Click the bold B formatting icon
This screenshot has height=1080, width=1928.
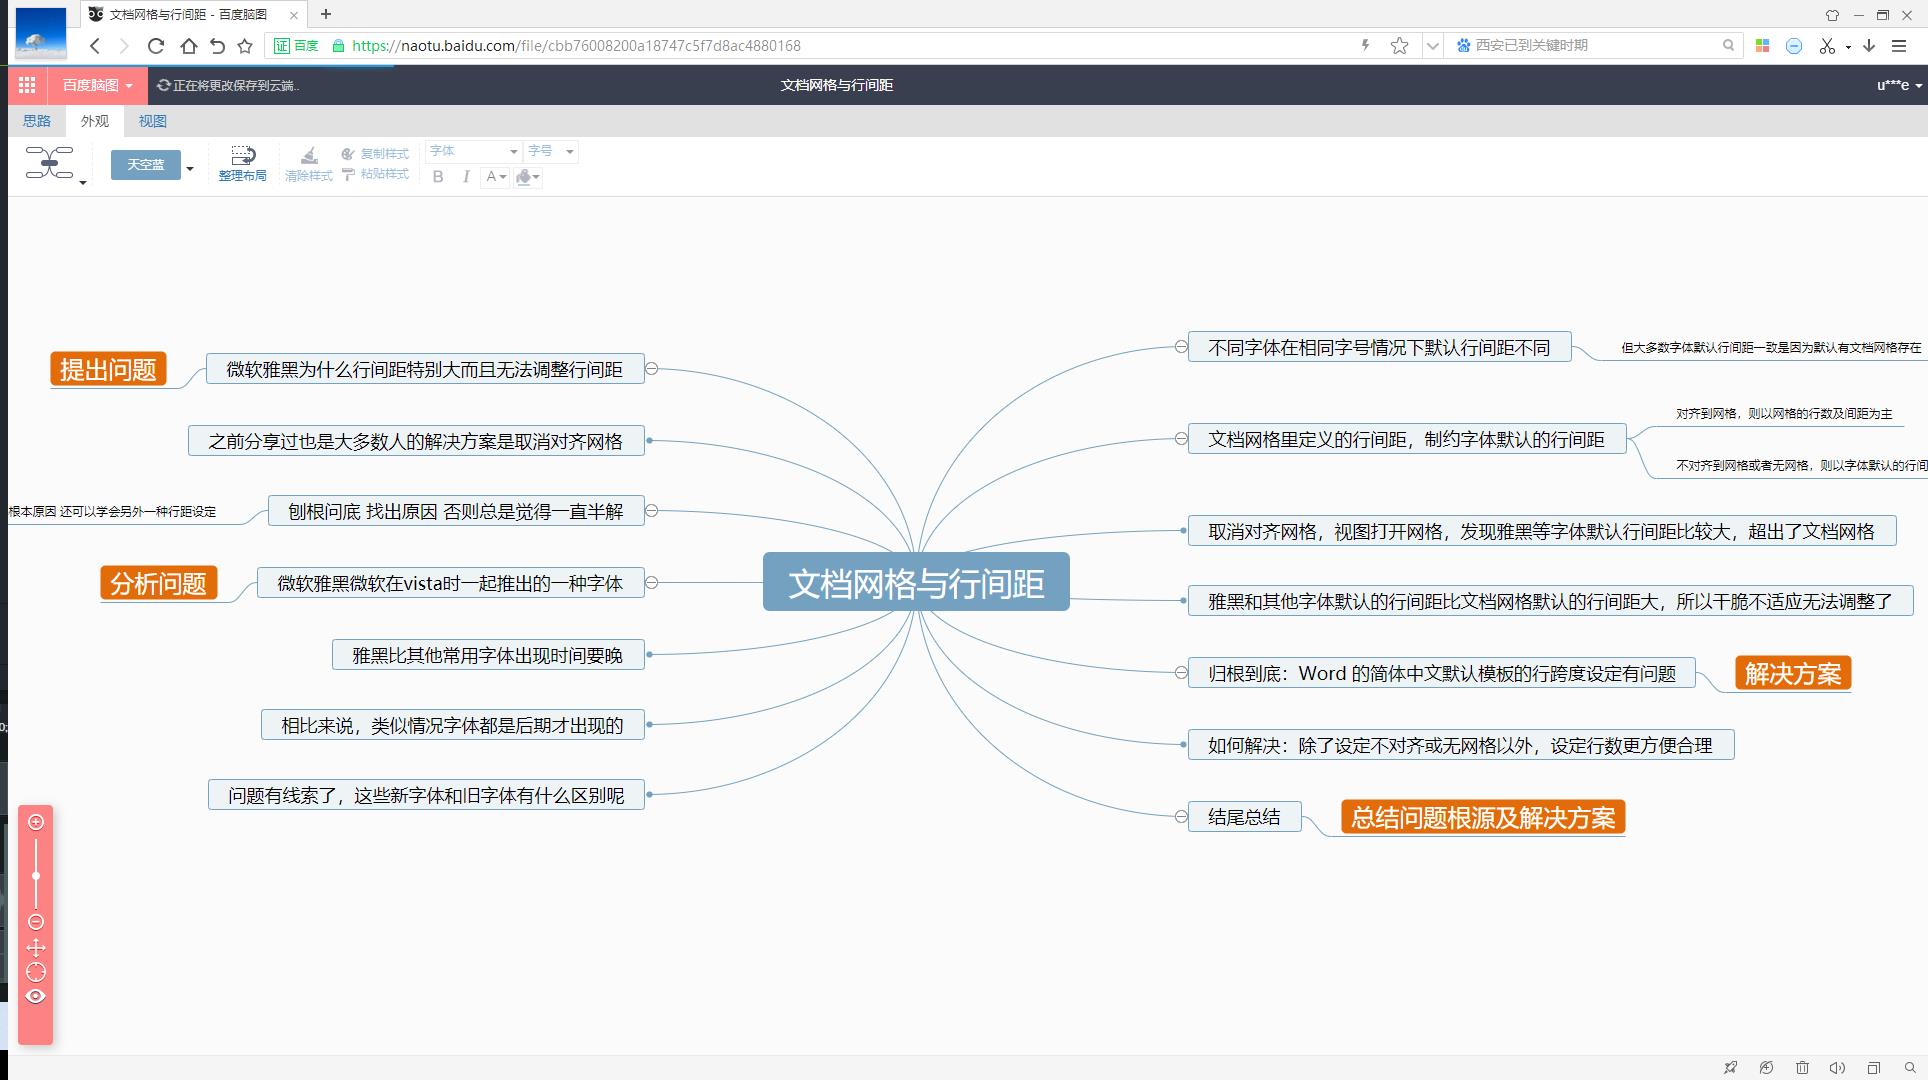coord(438,177)
